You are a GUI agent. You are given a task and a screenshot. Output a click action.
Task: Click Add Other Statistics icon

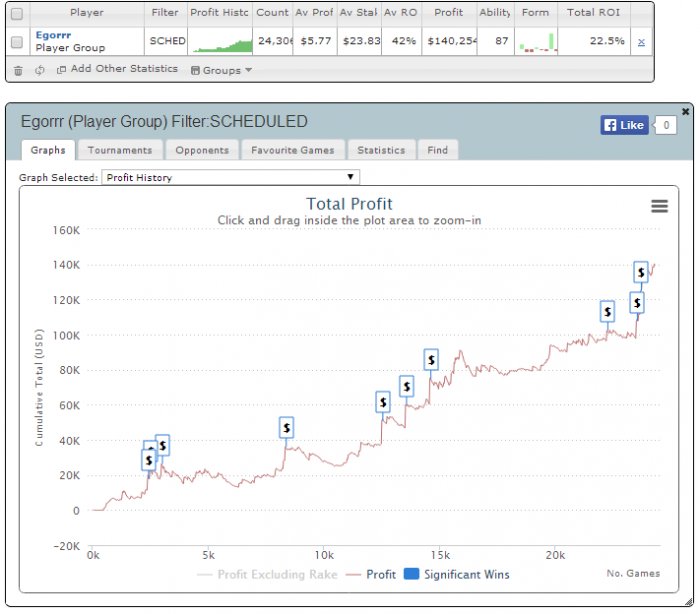point(61,69)
